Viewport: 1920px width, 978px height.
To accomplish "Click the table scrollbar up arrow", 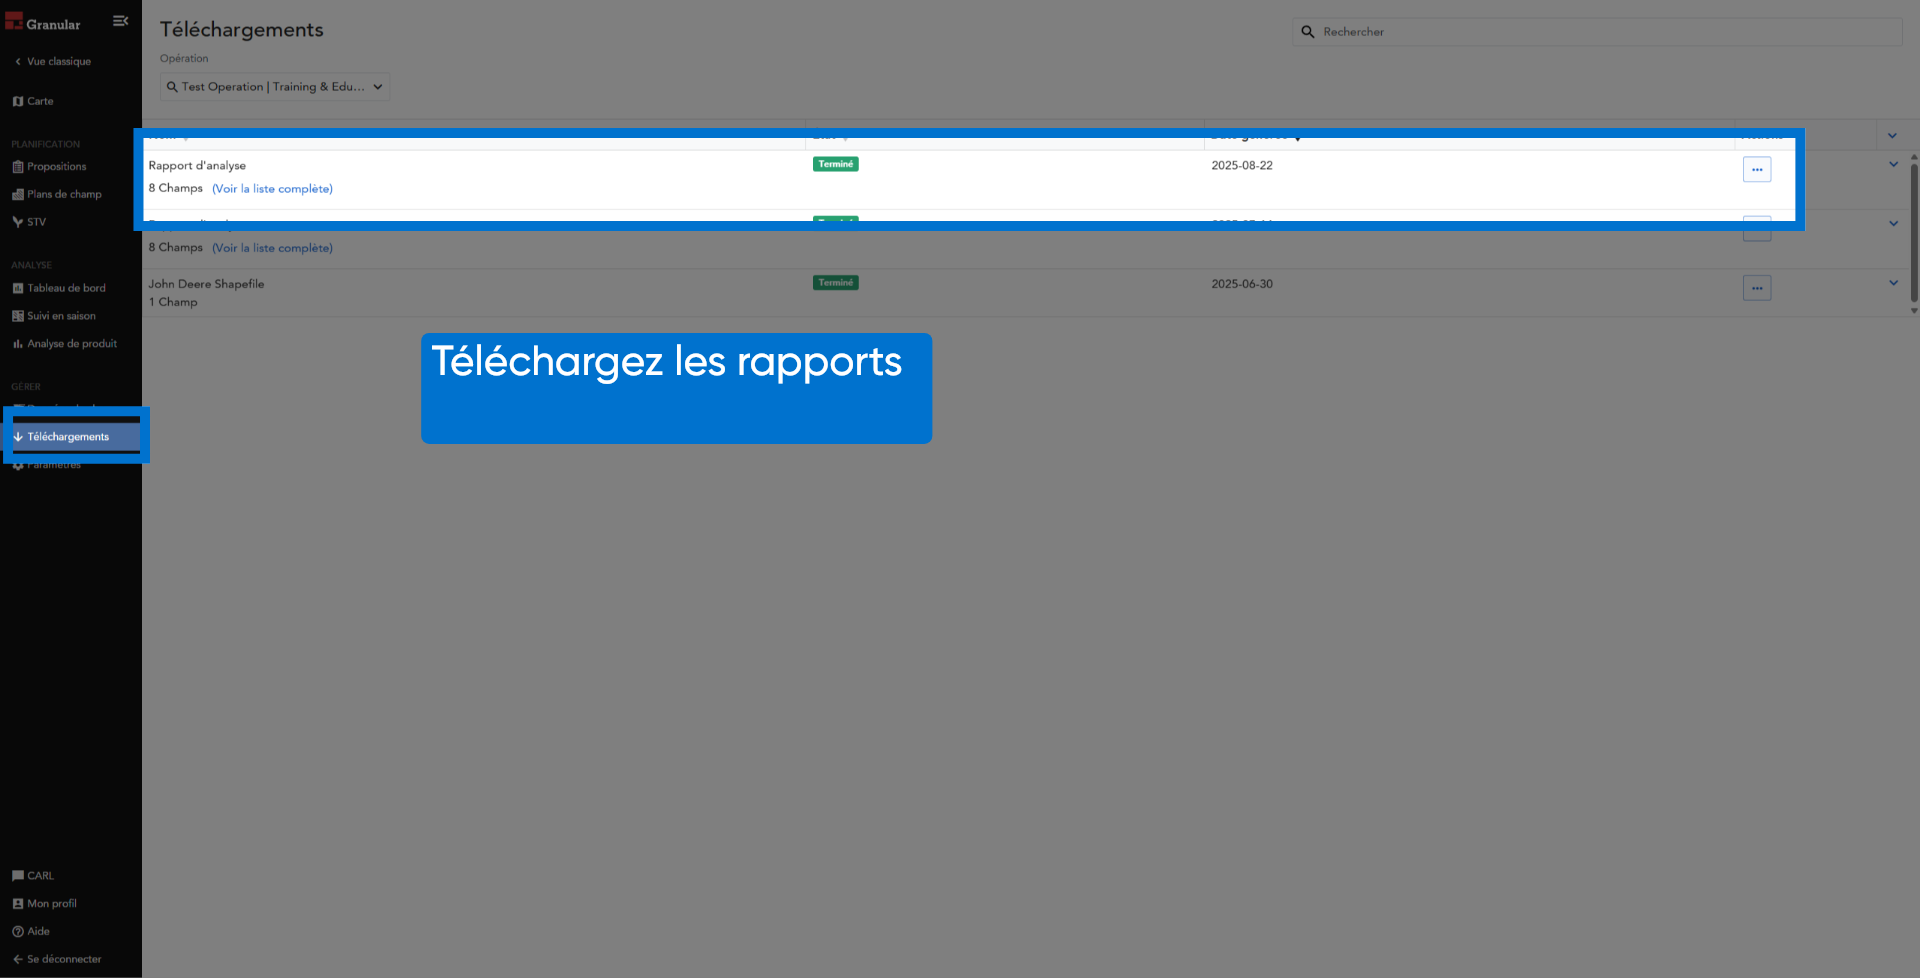I will click(1914, 157).
